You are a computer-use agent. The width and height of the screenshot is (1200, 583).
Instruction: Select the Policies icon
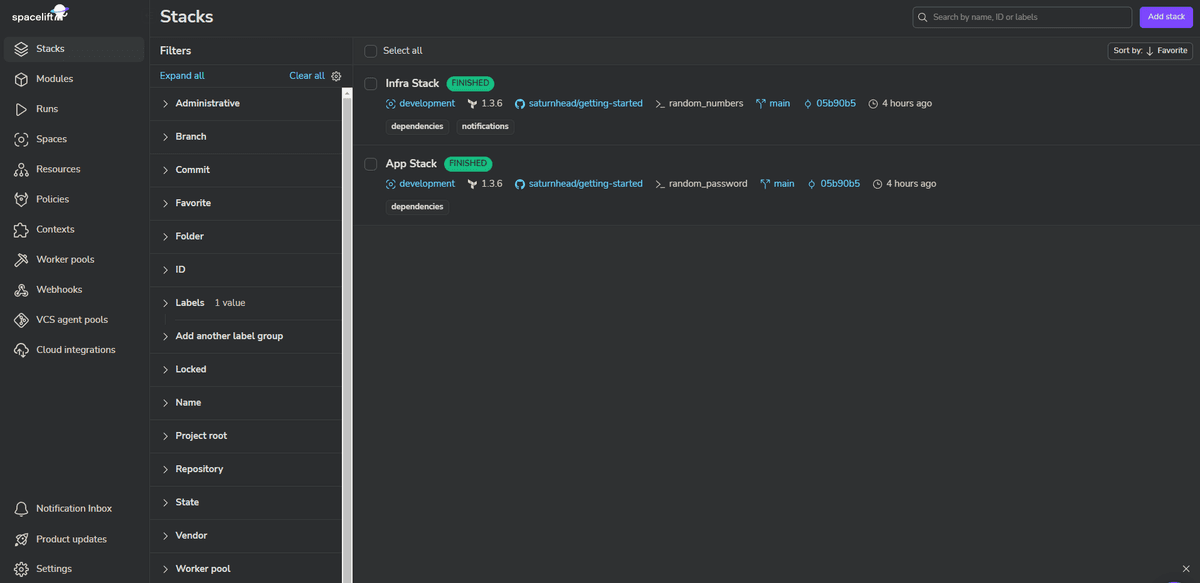click(21, 199)
